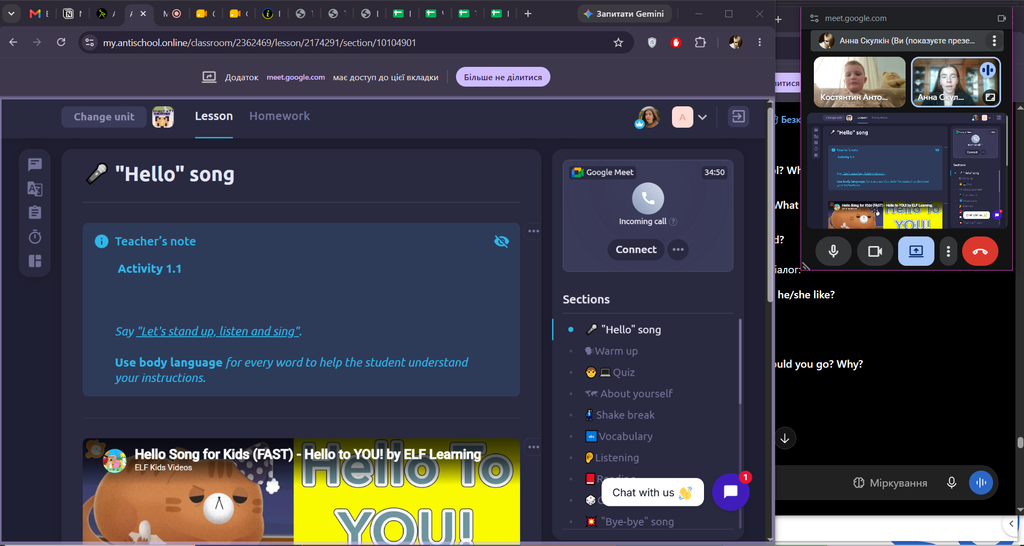Hide the Teacher's note with eye icon
Viewport: 1024px width, 546px height.
coord(501,242)
